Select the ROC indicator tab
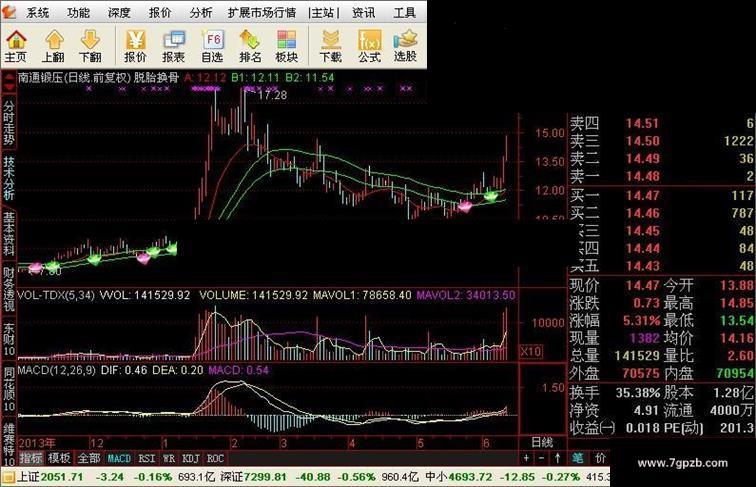Viewport: 756px width, 487px height. pyautogui.click(x=215, y=458)
